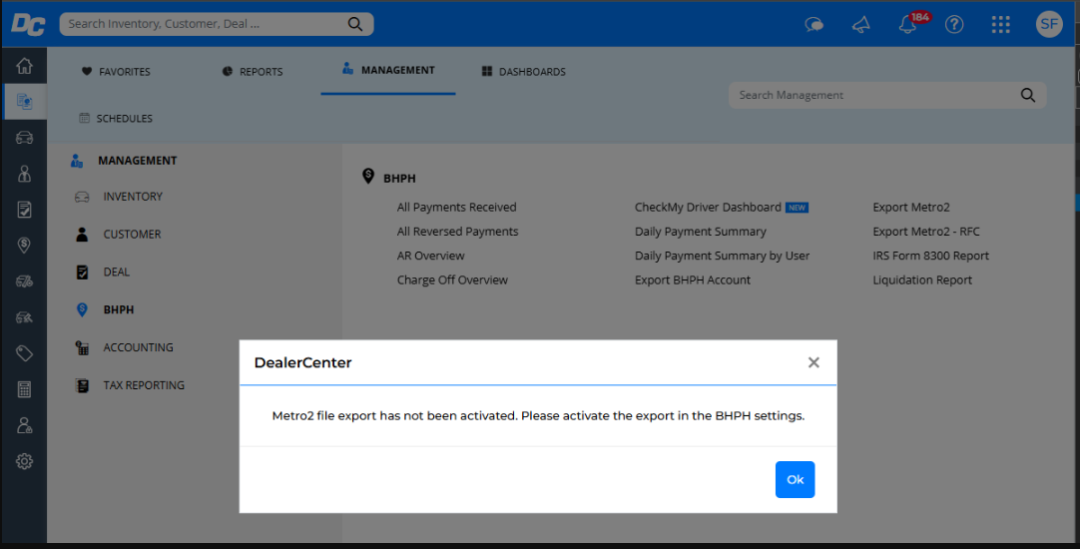Select the reports icon in the left sidebar

24,102
